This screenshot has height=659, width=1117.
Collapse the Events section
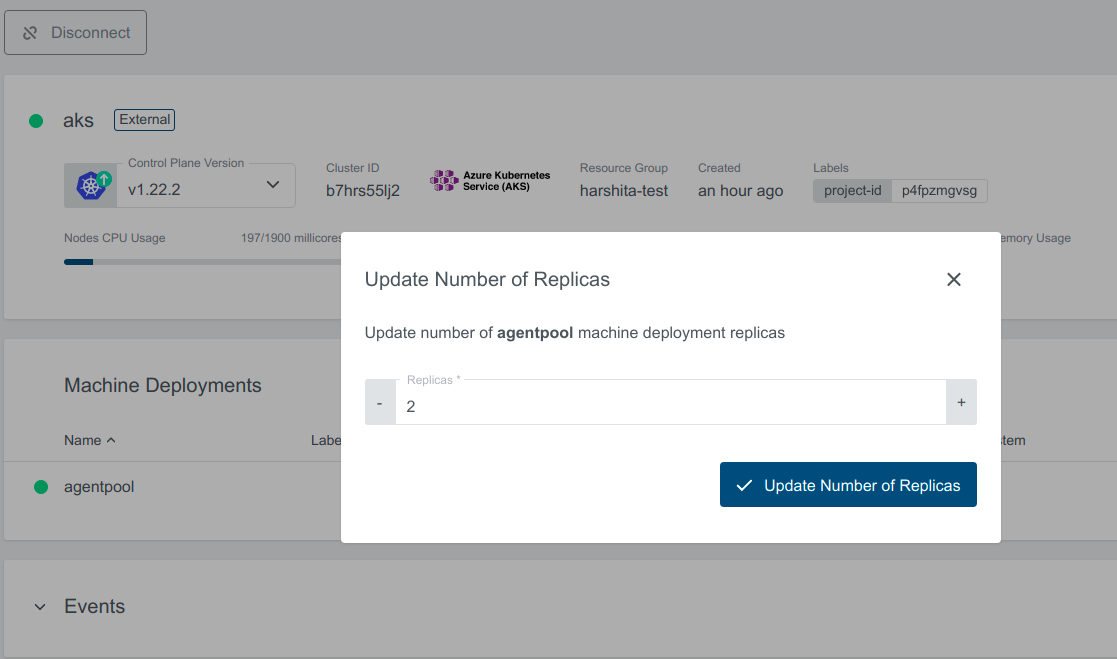point(39,606)
